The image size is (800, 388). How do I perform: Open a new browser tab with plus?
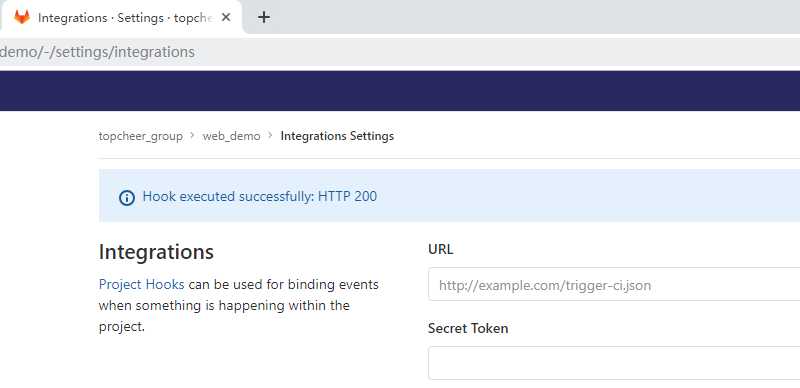point(263,17)
